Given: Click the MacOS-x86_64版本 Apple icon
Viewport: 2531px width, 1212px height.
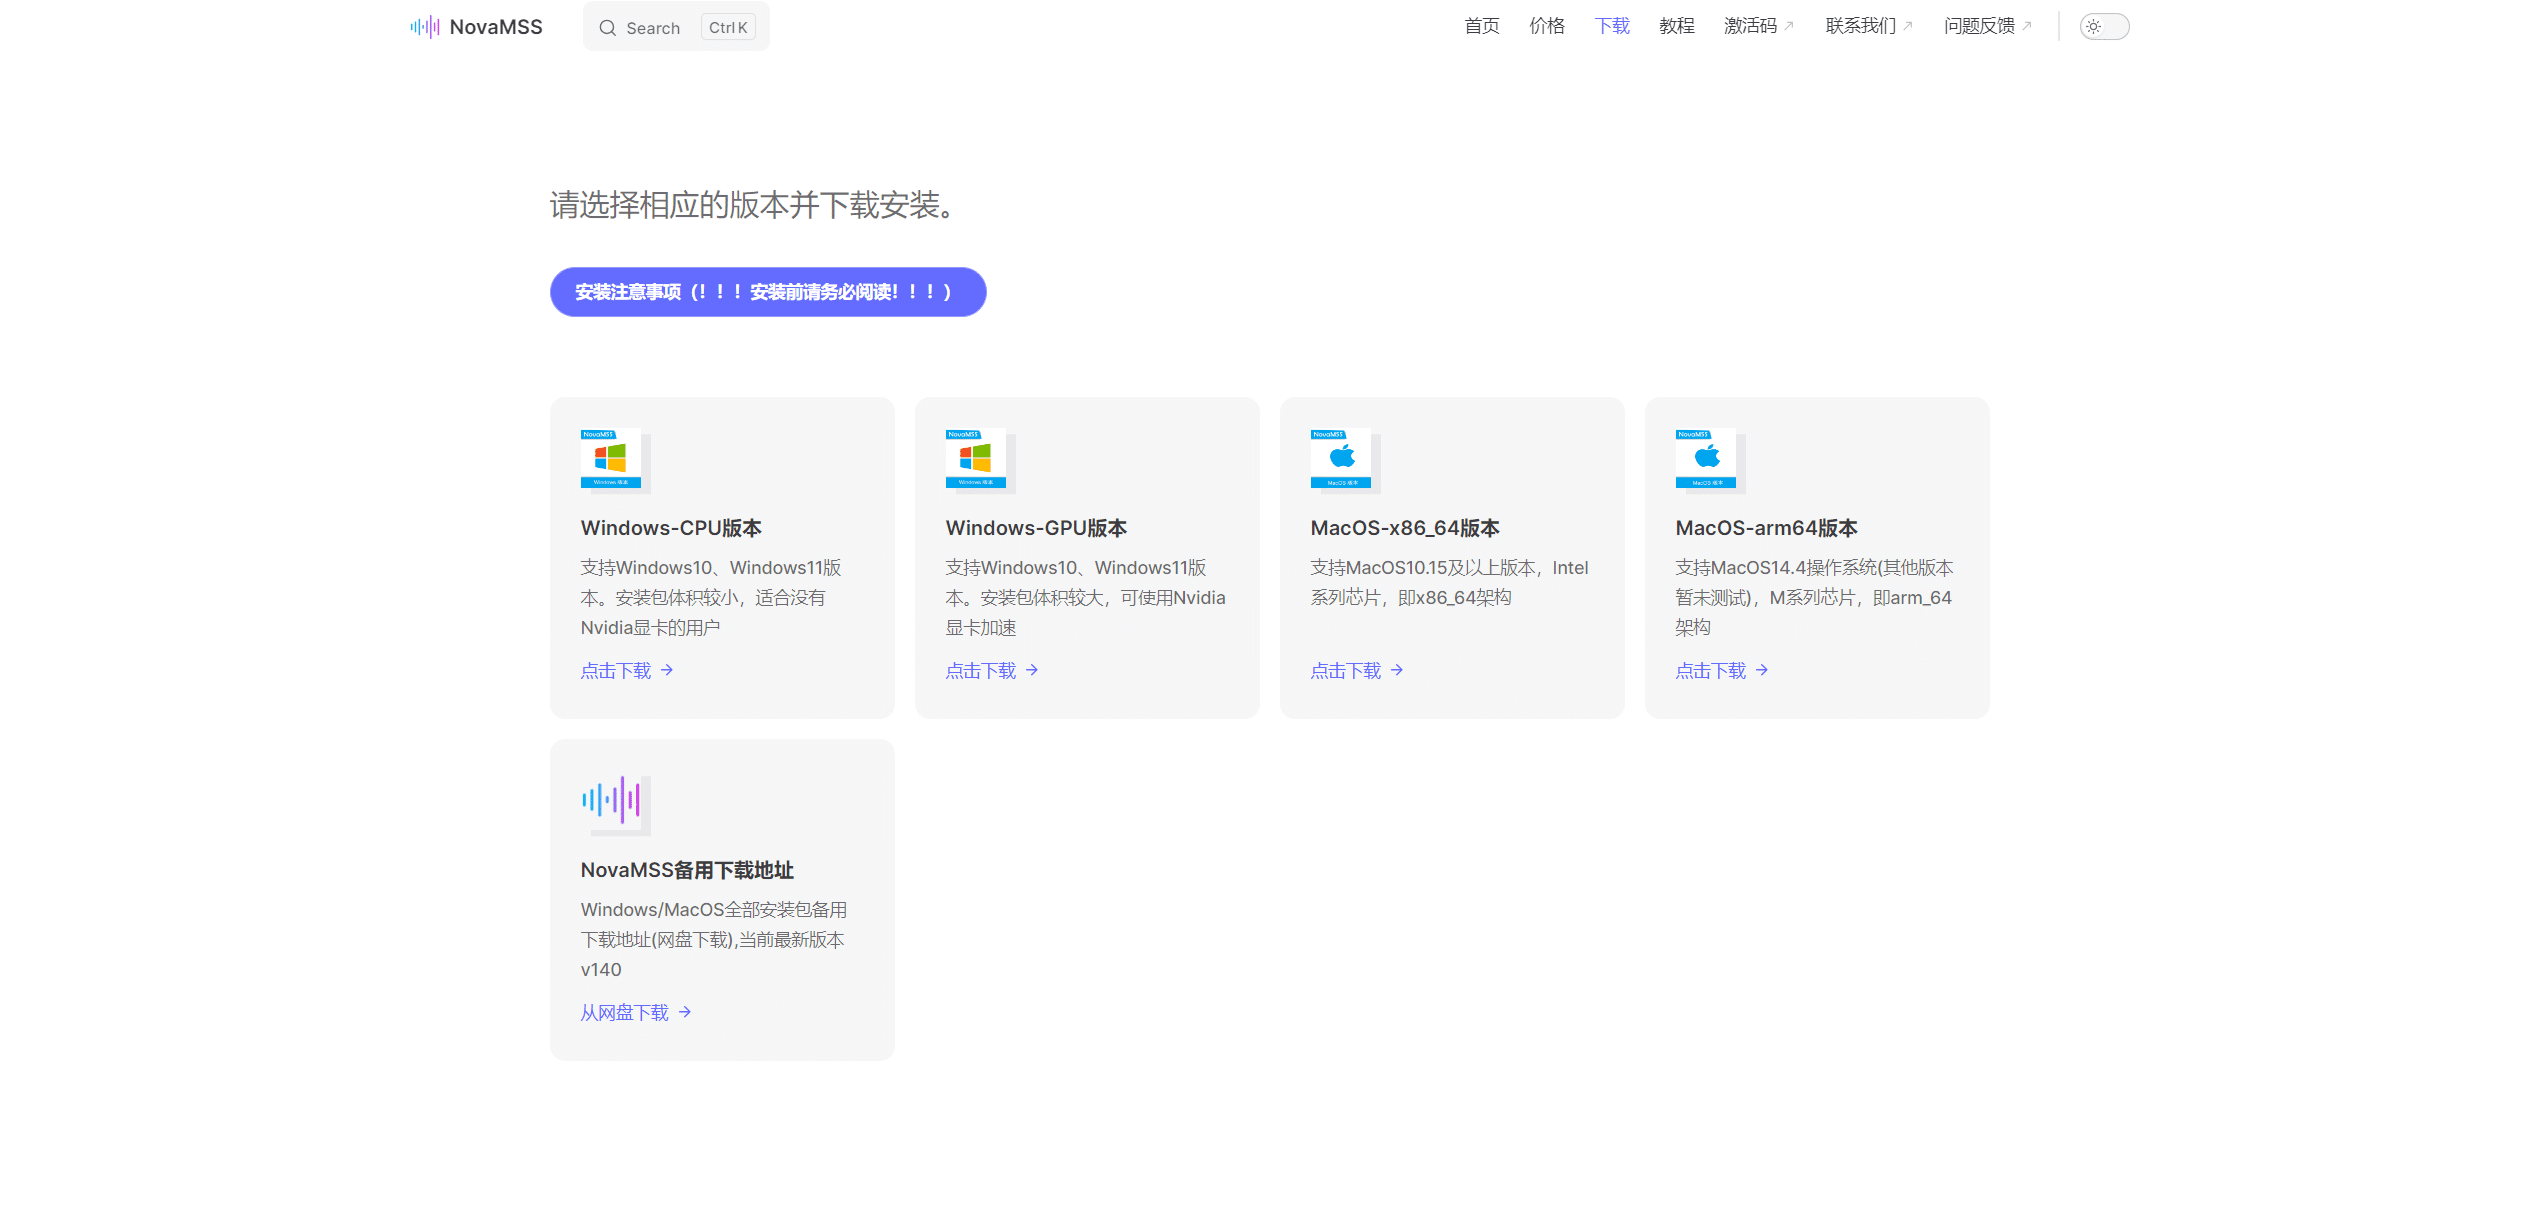Looking at the screenshot, I should (1342, 460).
